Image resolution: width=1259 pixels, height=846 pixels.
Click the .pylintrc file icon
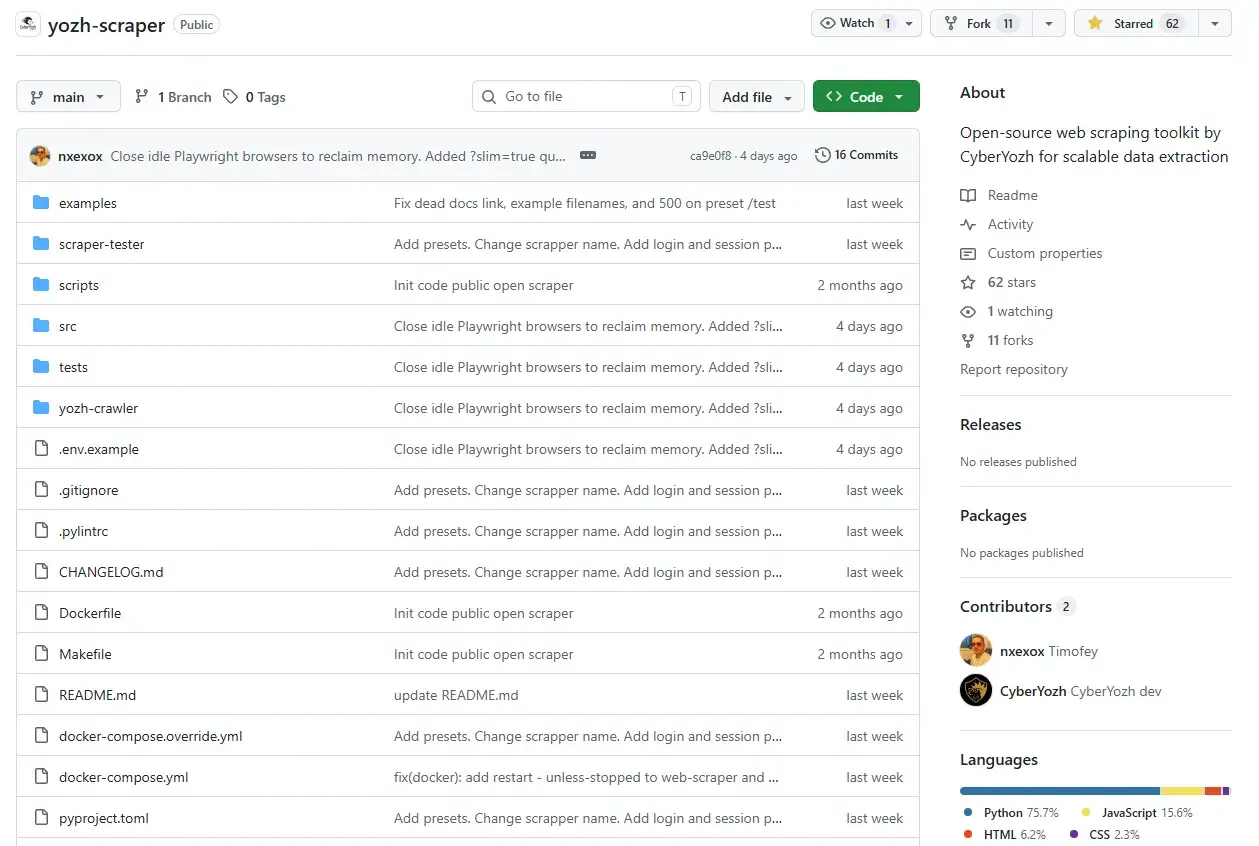point(41,531)
